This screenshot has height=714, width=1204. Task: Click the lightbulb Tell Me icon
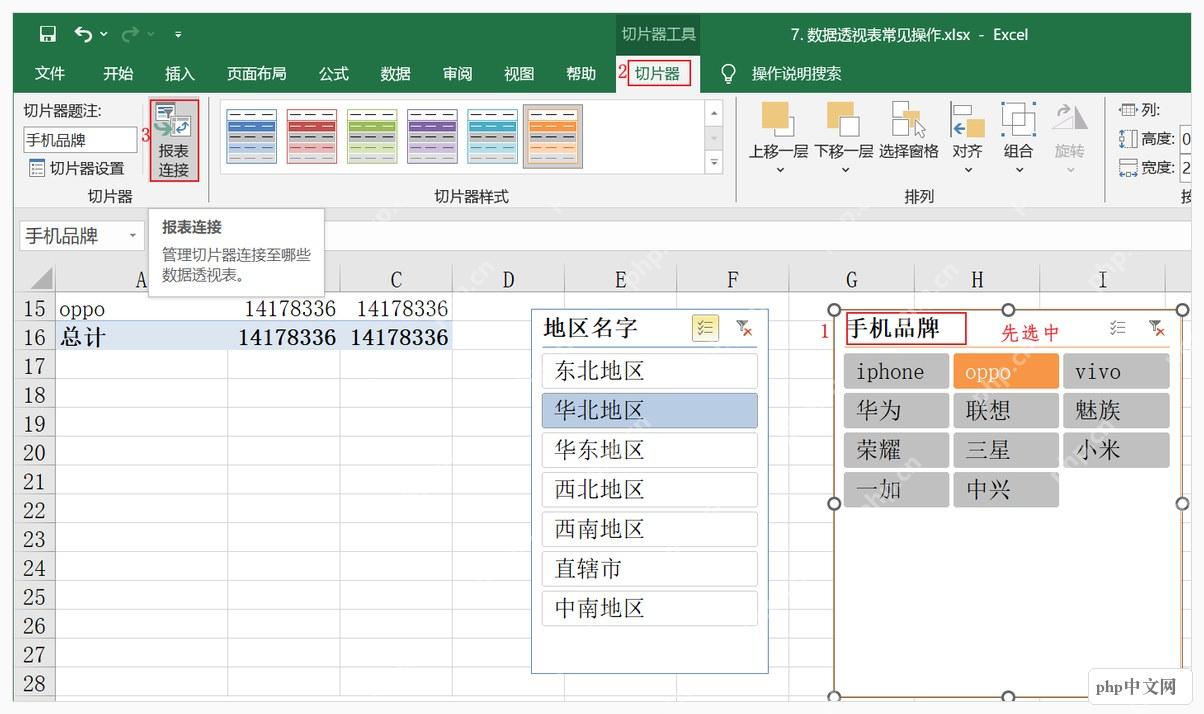click(x=729, y=74)
